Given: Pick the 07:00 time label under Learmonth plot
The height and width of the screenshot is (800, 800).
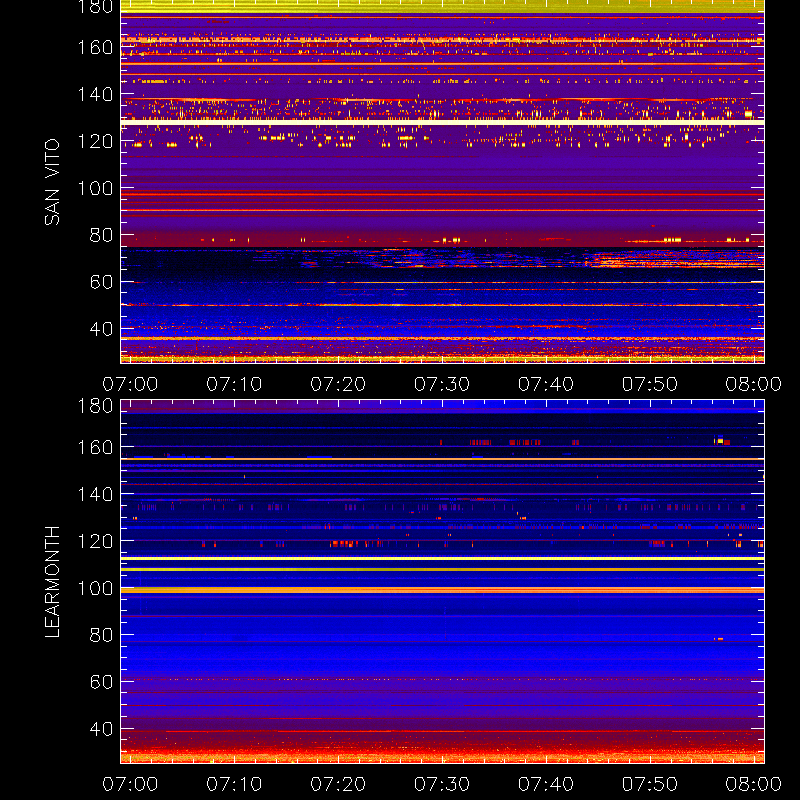Looking at the screenshot, I should point(130,784).
